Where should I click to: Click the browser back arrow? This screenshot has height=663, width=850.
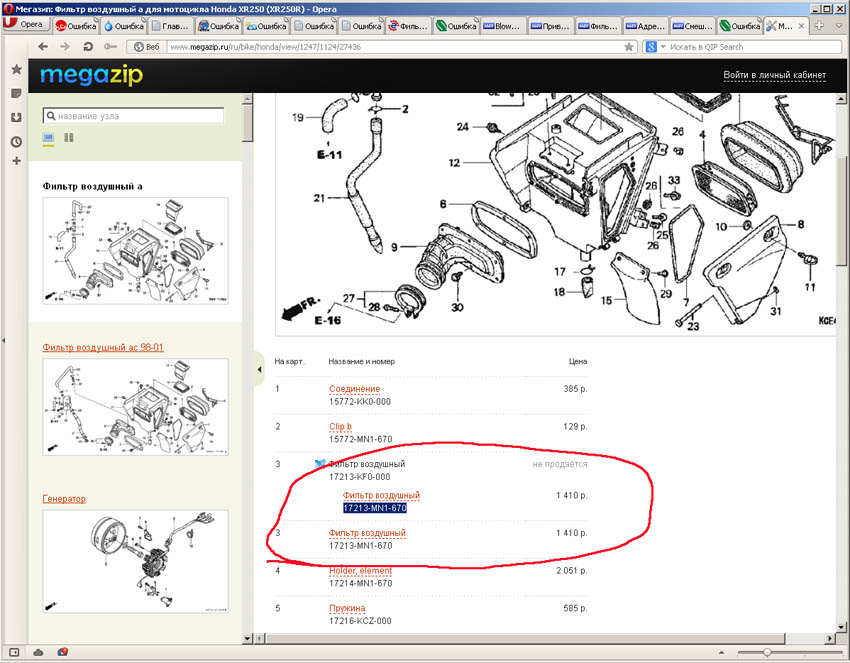pyautogui.click(x=43, y=46)
